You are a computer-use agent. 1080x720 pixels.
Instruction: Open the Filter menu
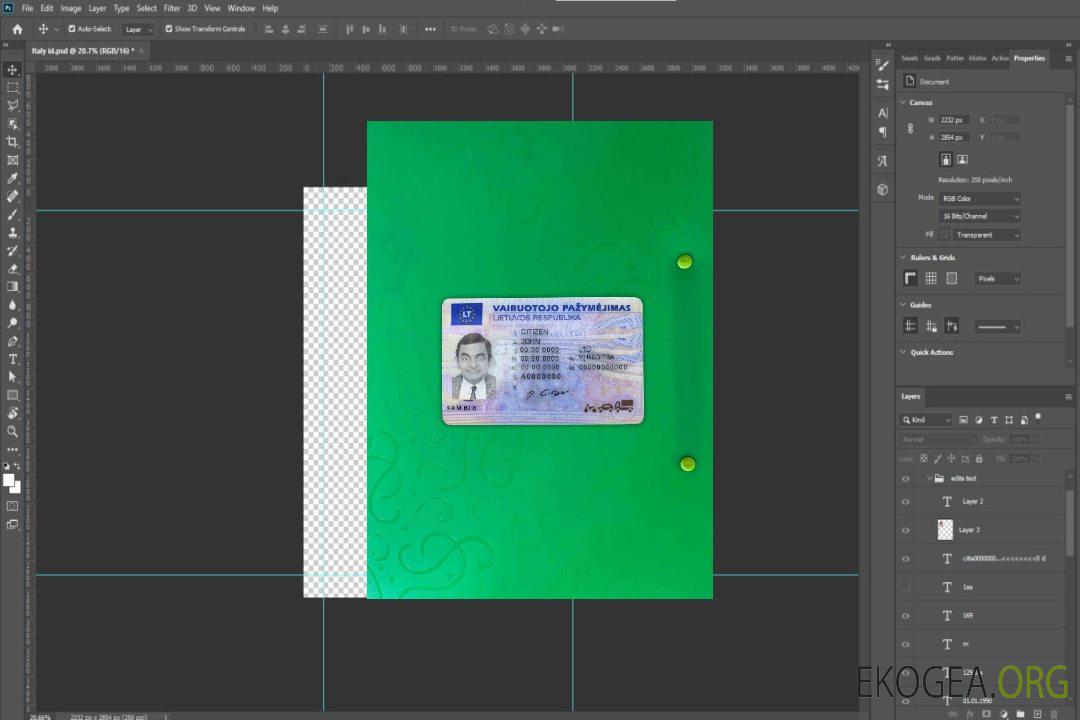click(172, 8)
